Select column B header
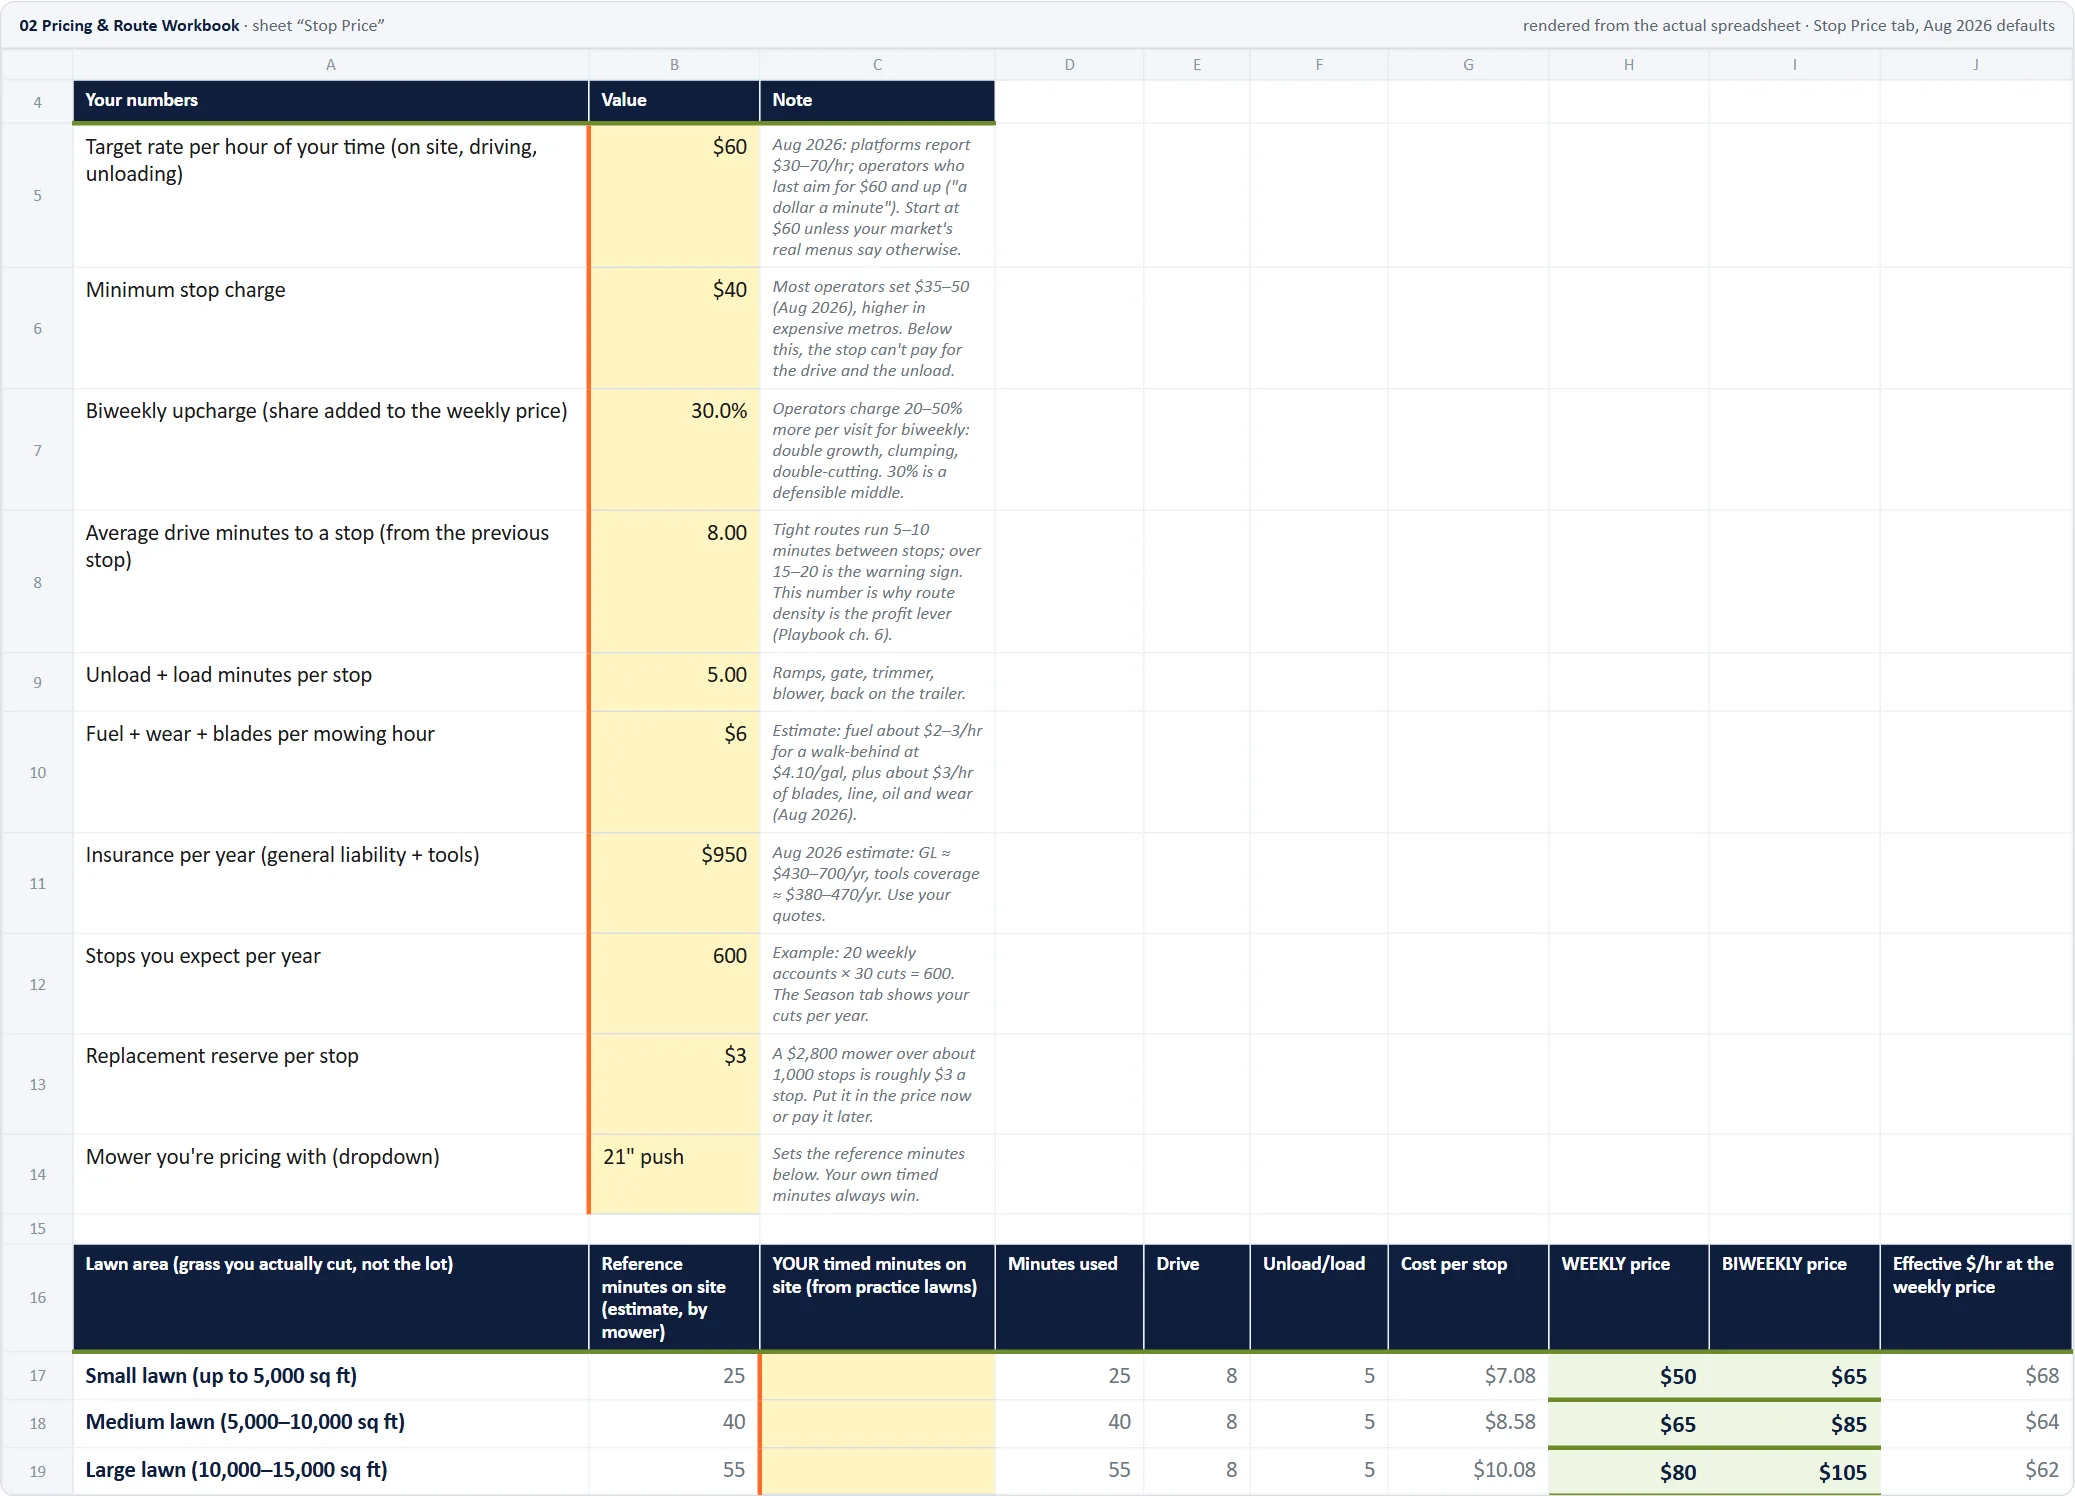2075x1496 pixels. coord(674,64)
